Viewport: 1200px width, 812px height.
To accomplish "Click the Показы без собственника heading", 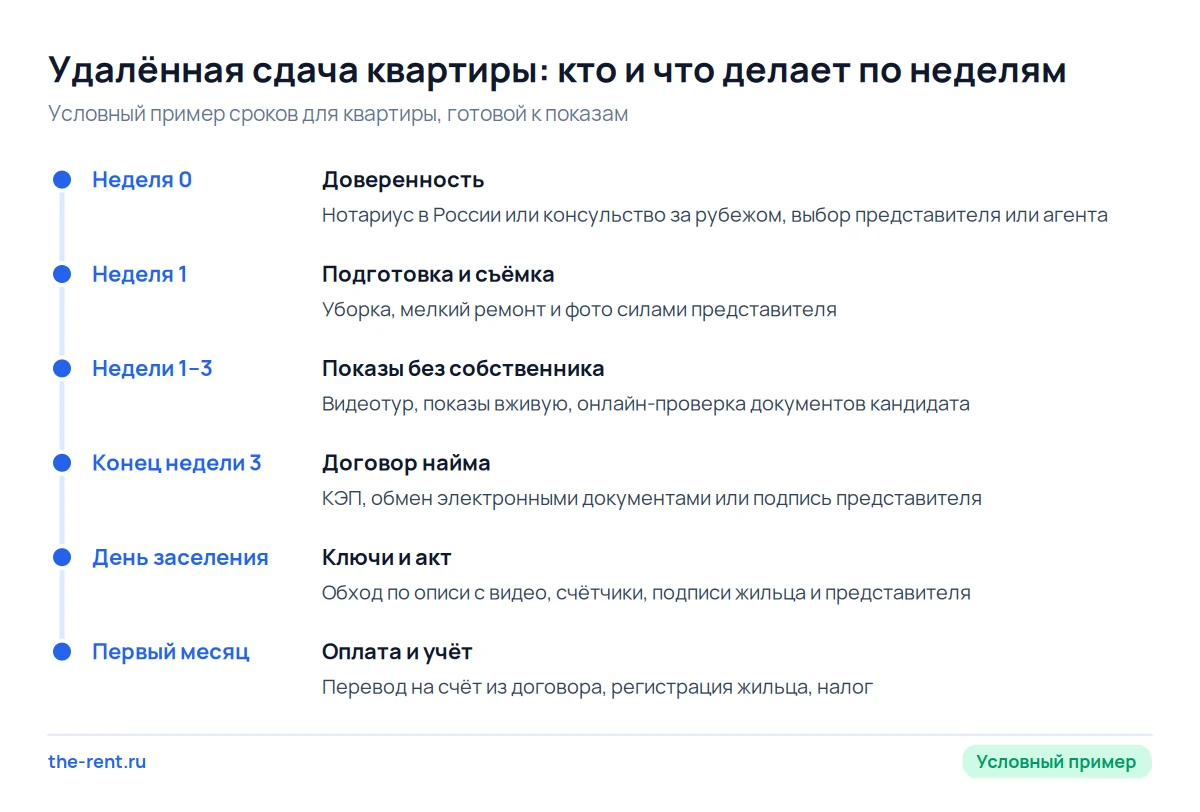I will pyautogui.click(x=463, y=369).
